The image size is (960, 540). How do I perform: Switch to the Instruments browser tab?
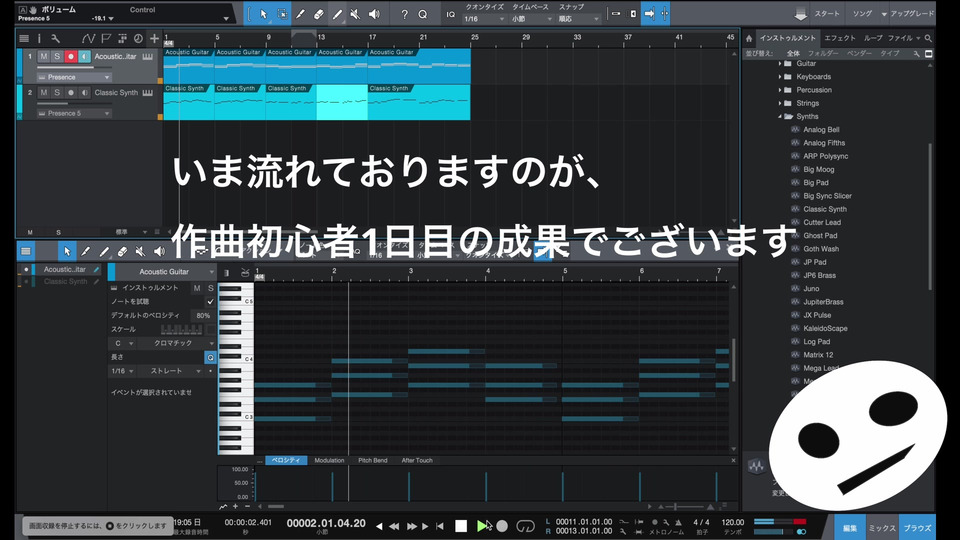point(787,38)
